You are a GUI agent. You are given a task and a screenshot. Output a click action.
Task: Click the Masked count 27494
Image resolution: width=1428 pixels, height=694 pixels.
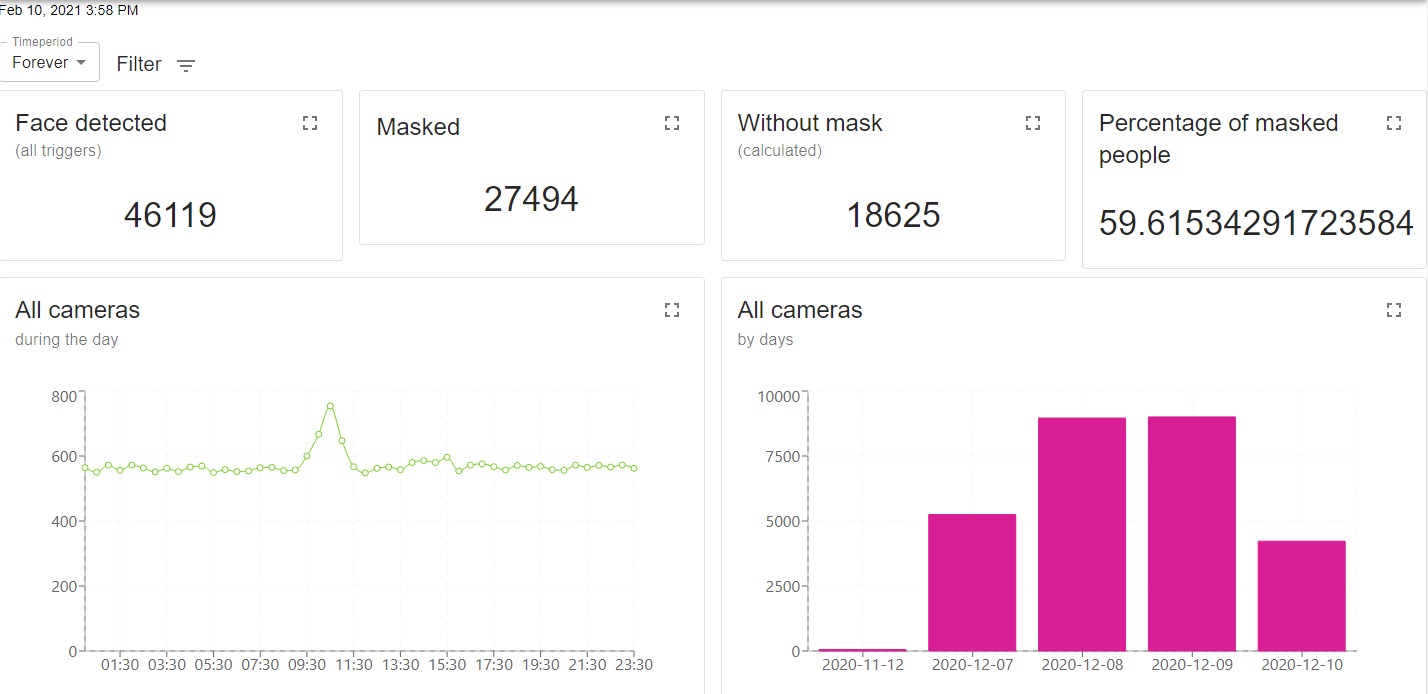(x=531, y=199)
